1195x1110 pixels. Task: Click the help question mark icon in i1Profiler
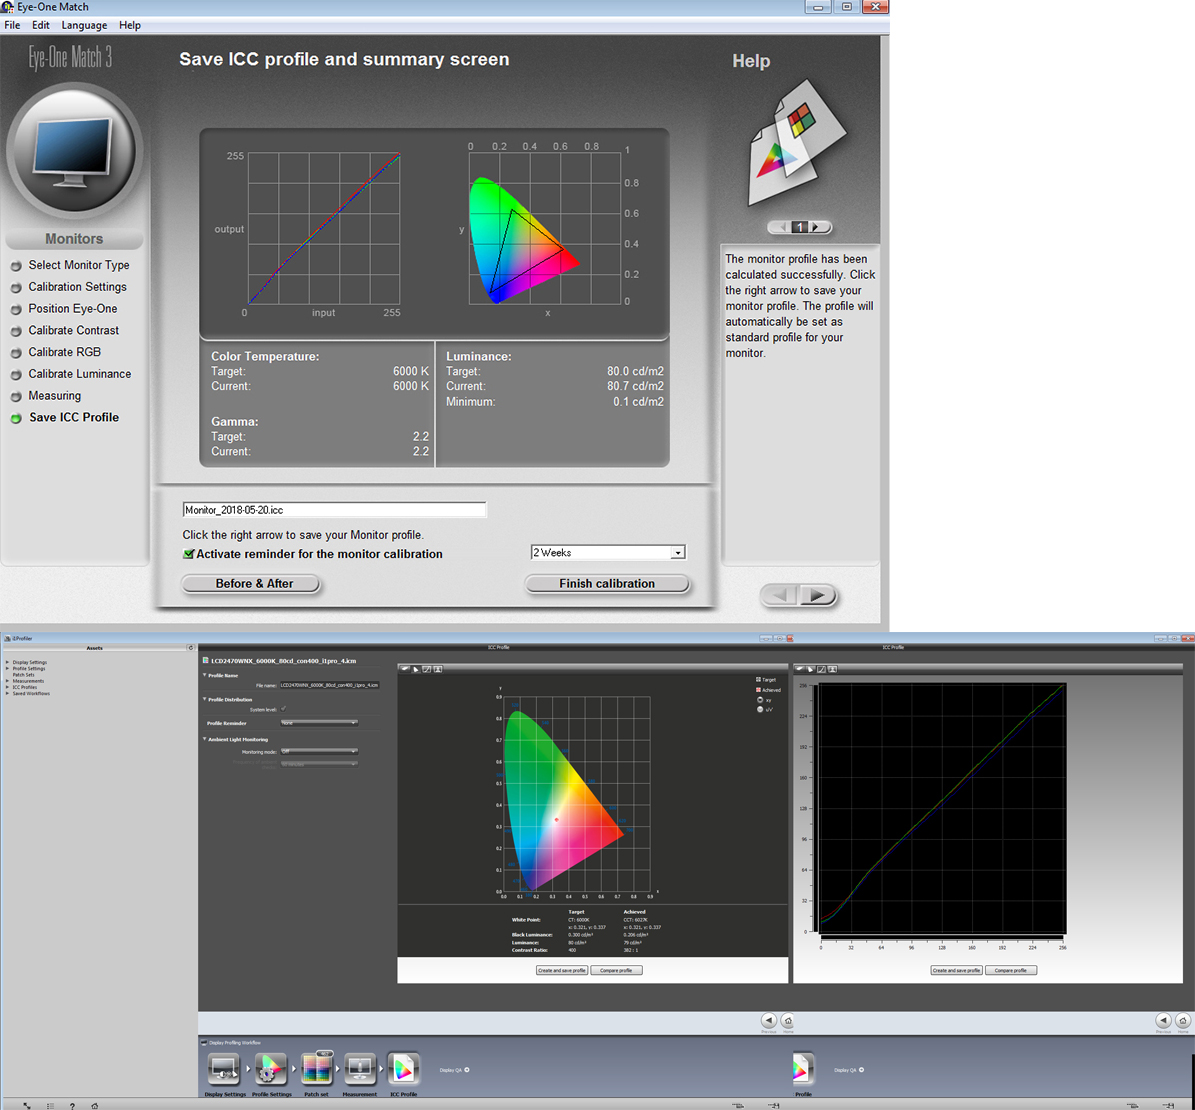click(x=72, y=1105)
